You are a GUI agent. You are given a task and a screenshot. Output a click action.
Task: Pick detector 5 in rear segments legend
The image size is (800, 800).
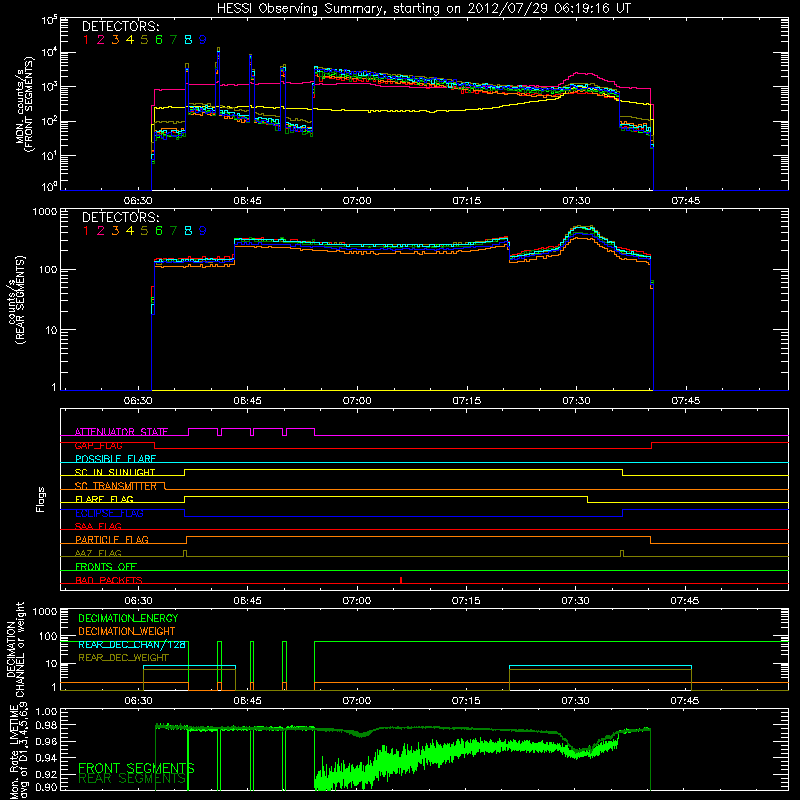pyautogui.click(x=144, y=231)
